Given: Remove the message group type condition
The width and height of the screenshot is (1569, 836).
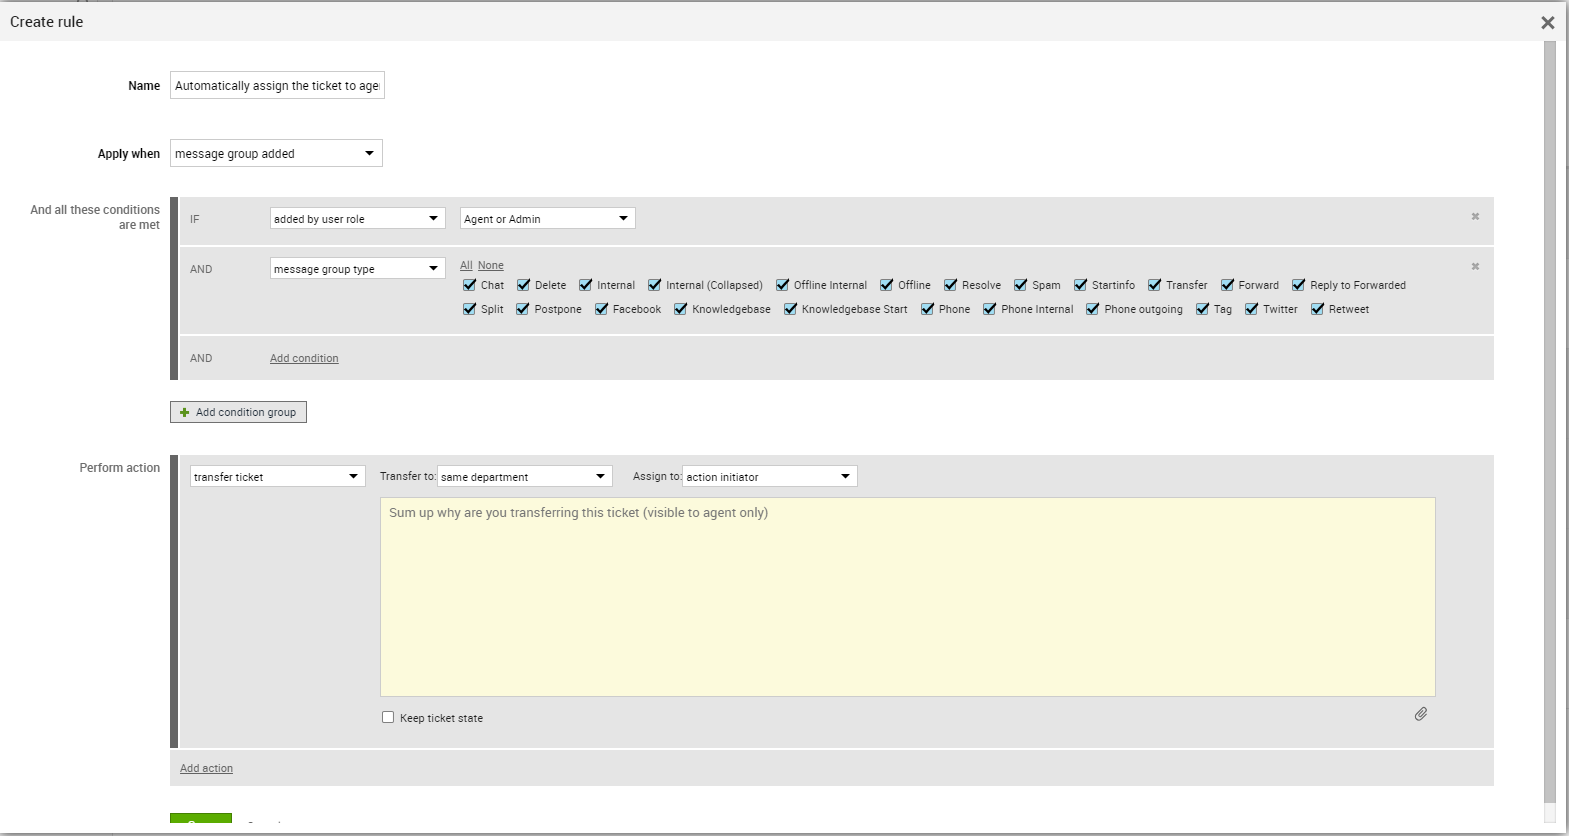Looking at the screenshot, I should tap(1474, 267).
